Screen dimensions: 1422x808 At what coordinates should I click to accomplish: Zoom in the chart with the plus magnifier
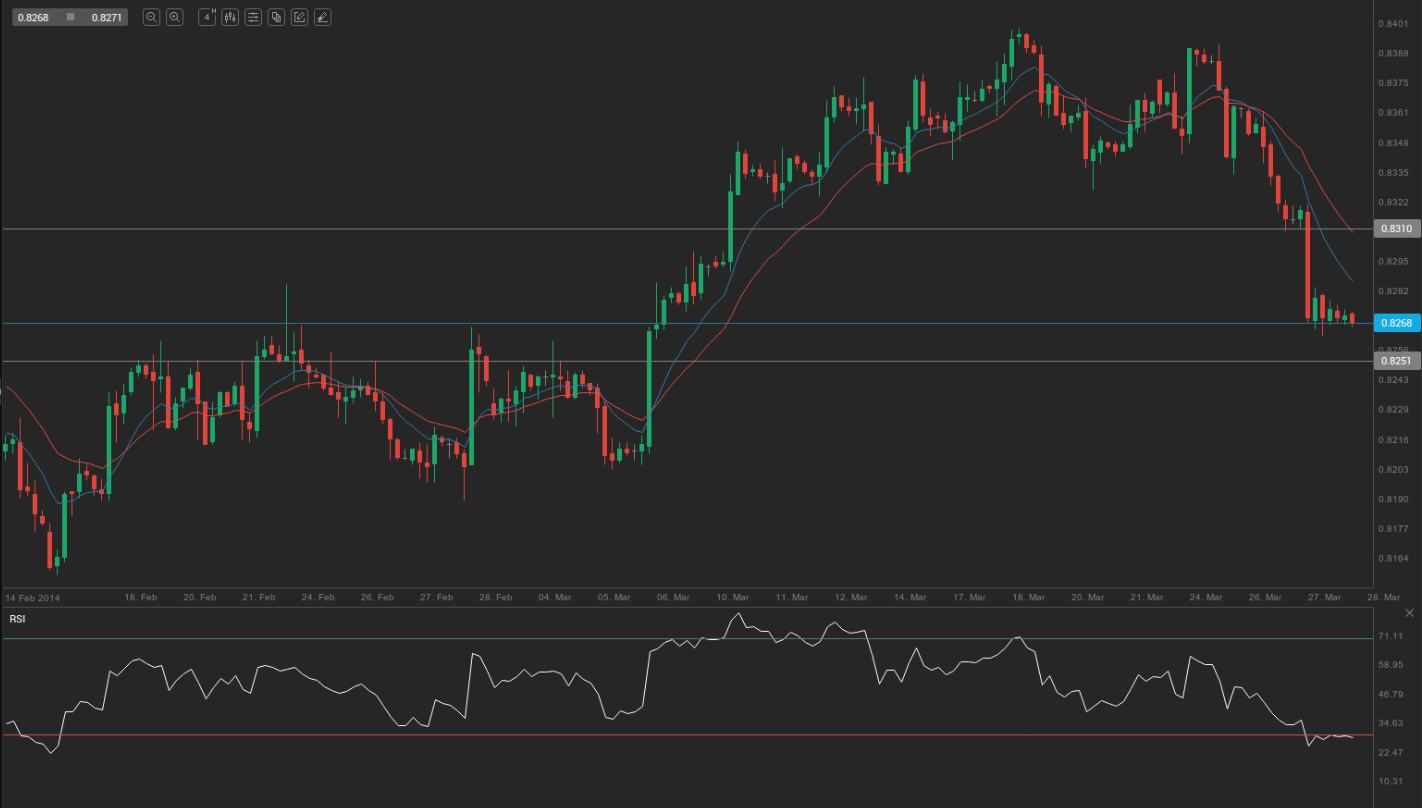[x=174, y=17]
